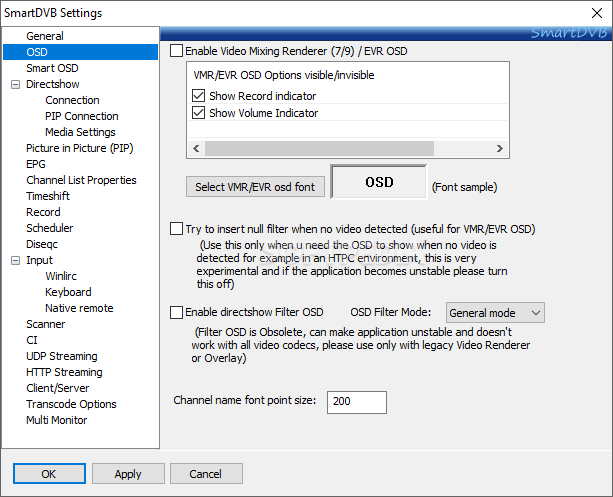Select Client/Server settings
This screenshot has width=613, height=497.
click(x=57, y=388)
